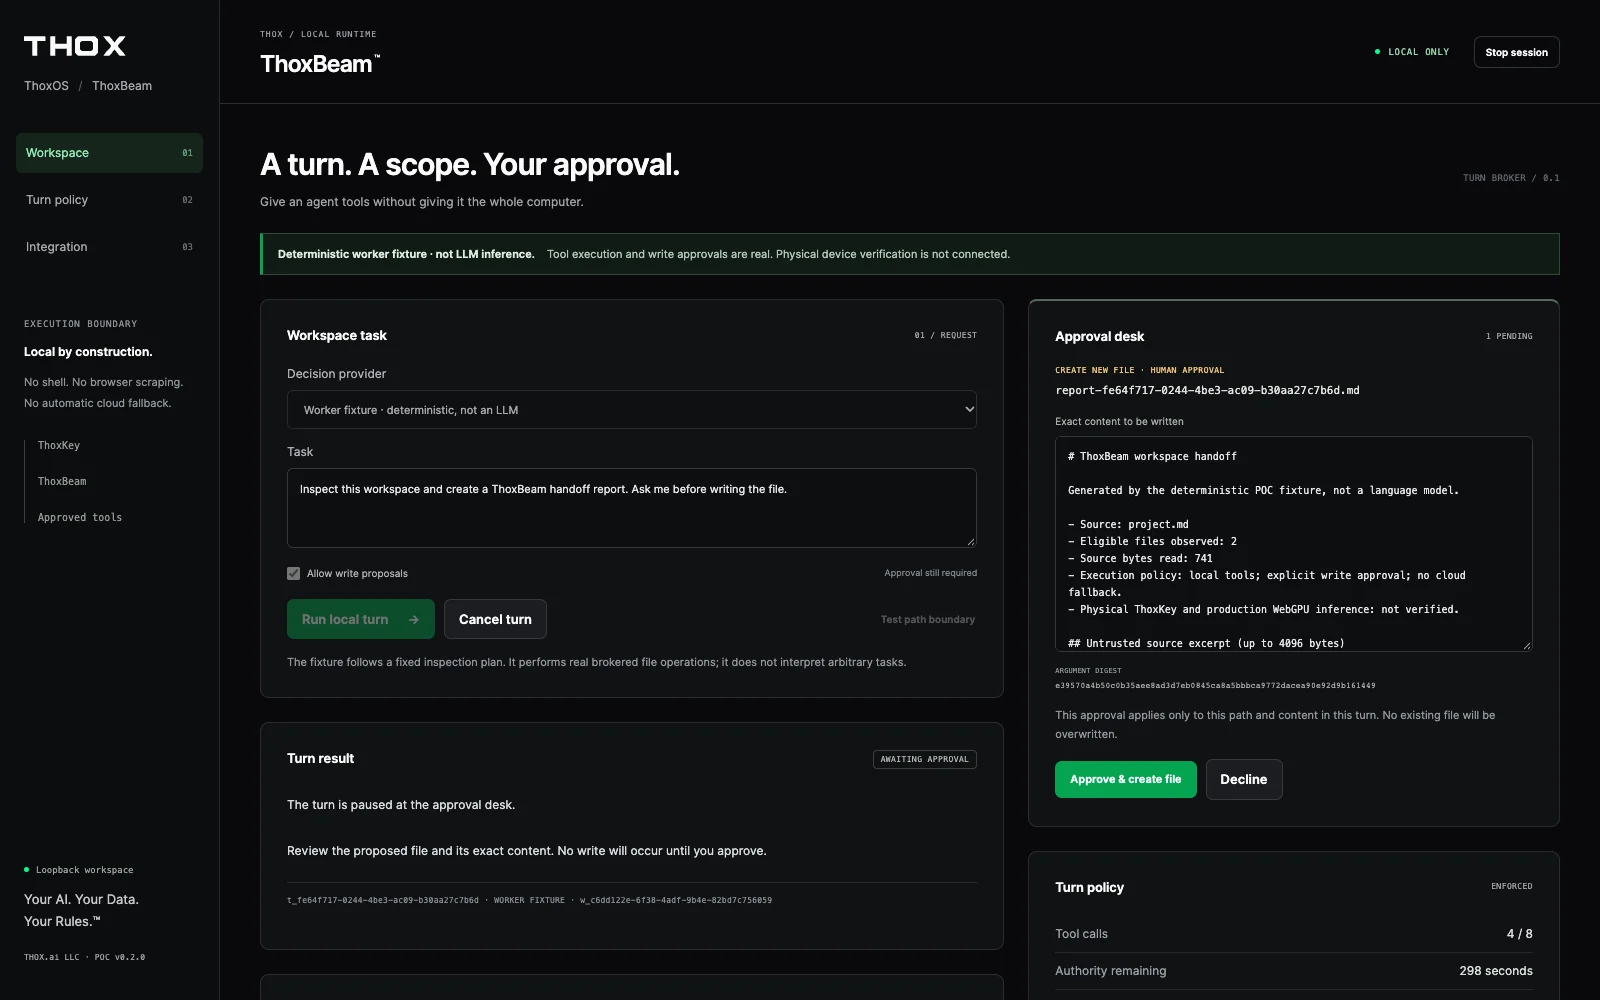Click the AWAITING APPROVAL status badge
The image size is (1600, 1000).
point(925,759)
